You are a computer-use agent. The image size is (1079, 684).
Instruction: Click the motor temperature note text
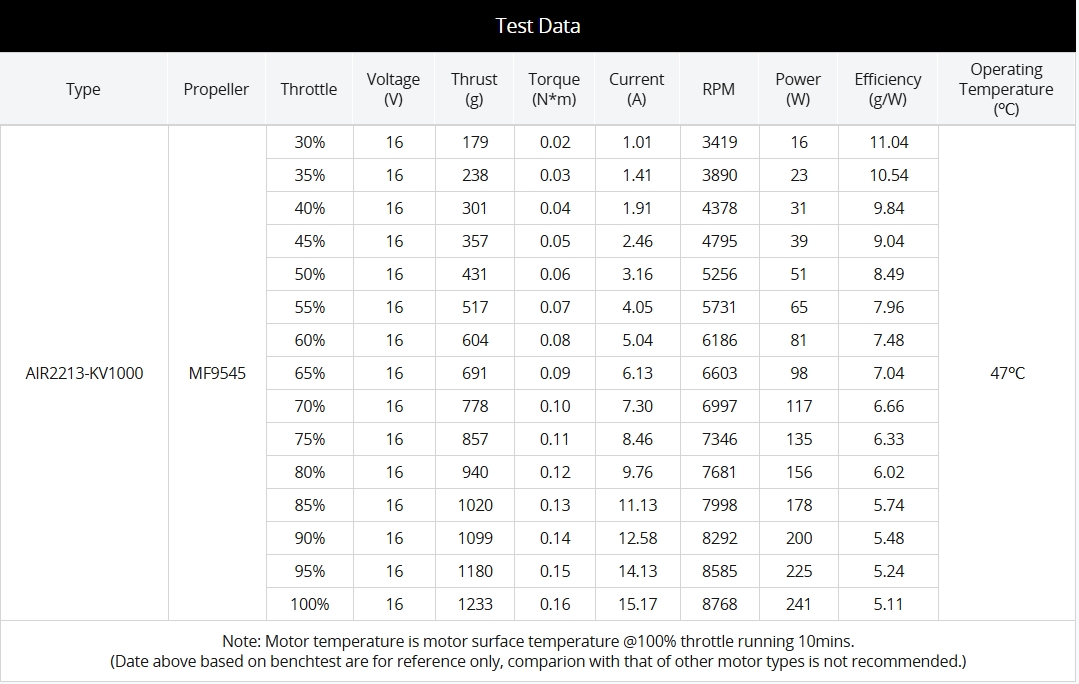coord(538,641)
